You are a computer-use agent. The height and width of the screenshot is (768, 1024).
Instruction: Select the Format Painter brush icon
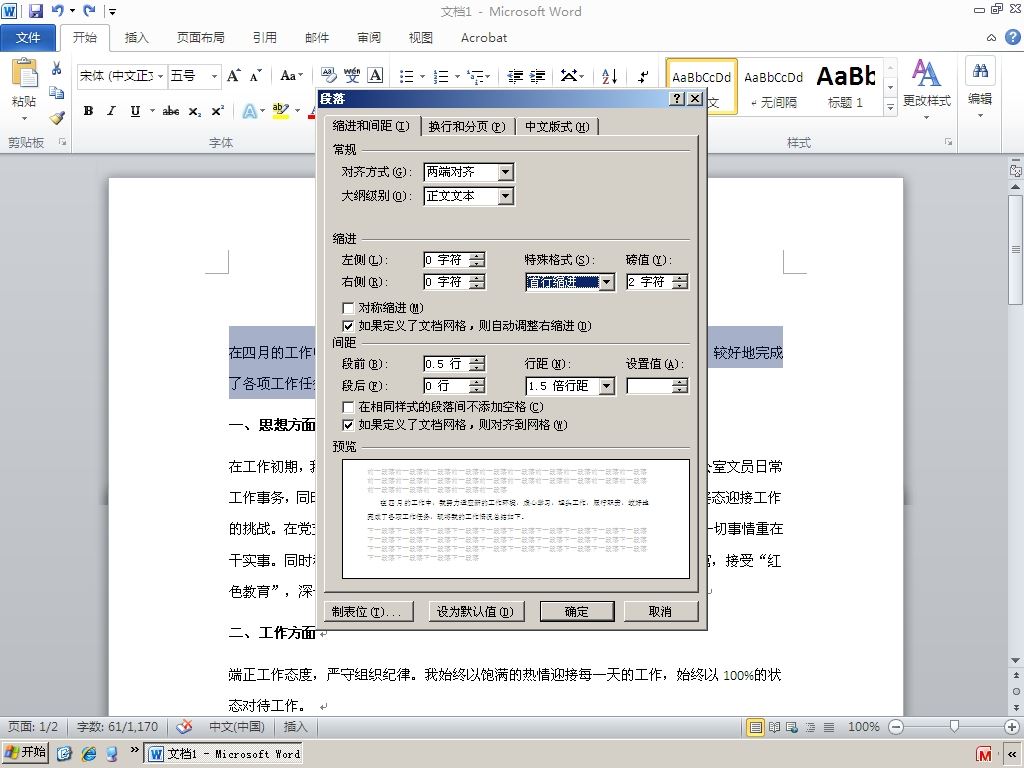click(57, 118)
